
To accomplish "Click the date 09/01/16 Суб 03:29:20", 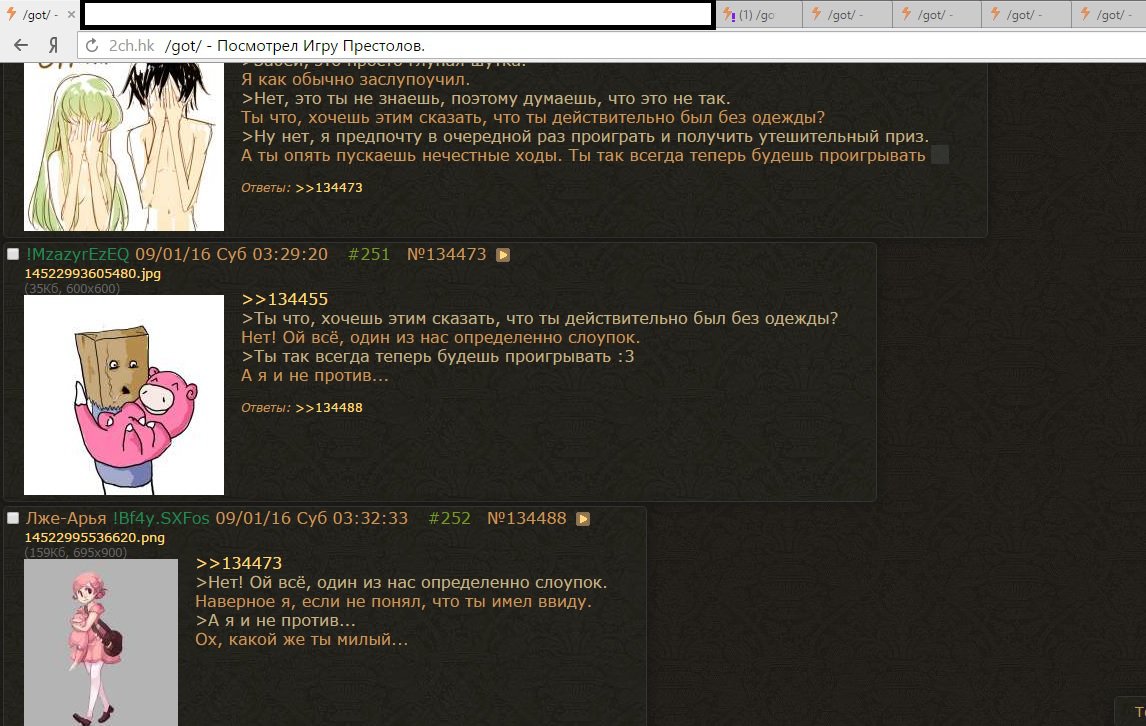I will [x=232, y=254].
